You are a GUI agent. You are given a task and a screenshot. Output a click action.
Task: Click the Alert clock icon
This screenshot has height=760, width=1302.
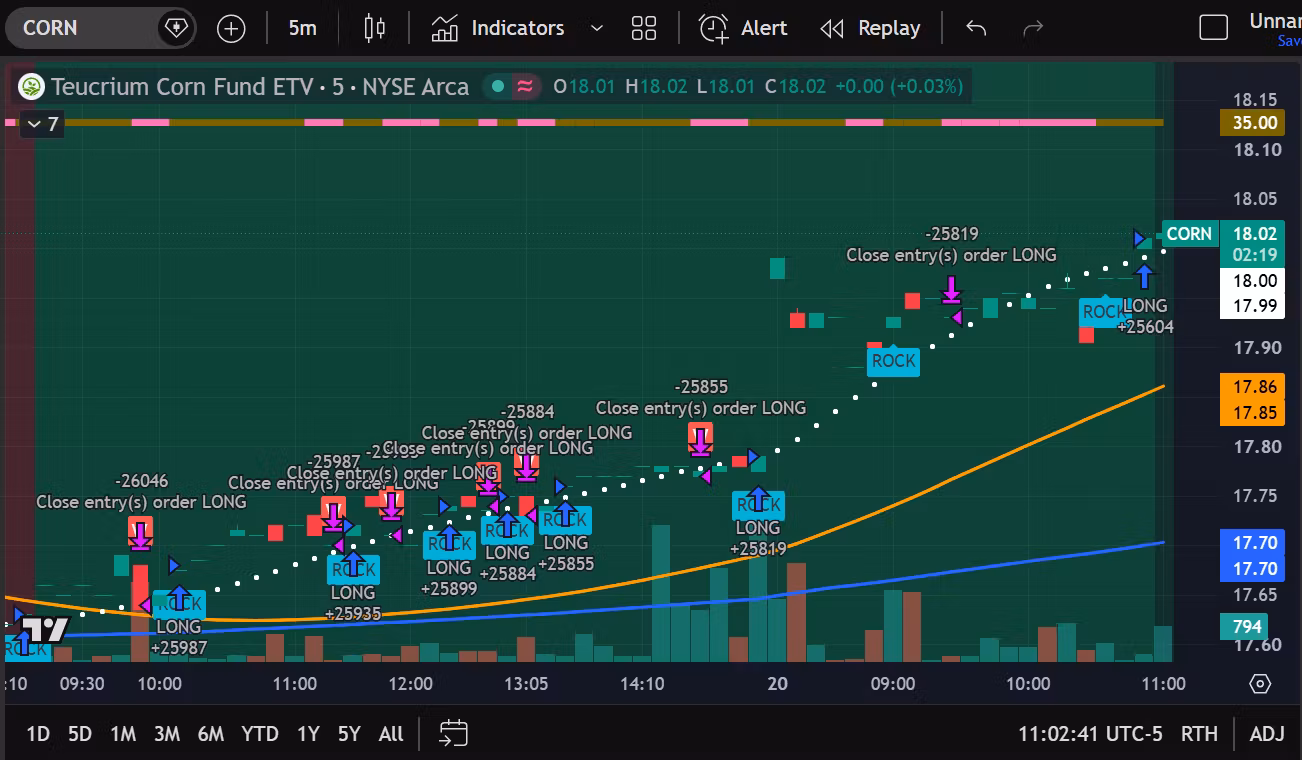(x=713, y=28)
